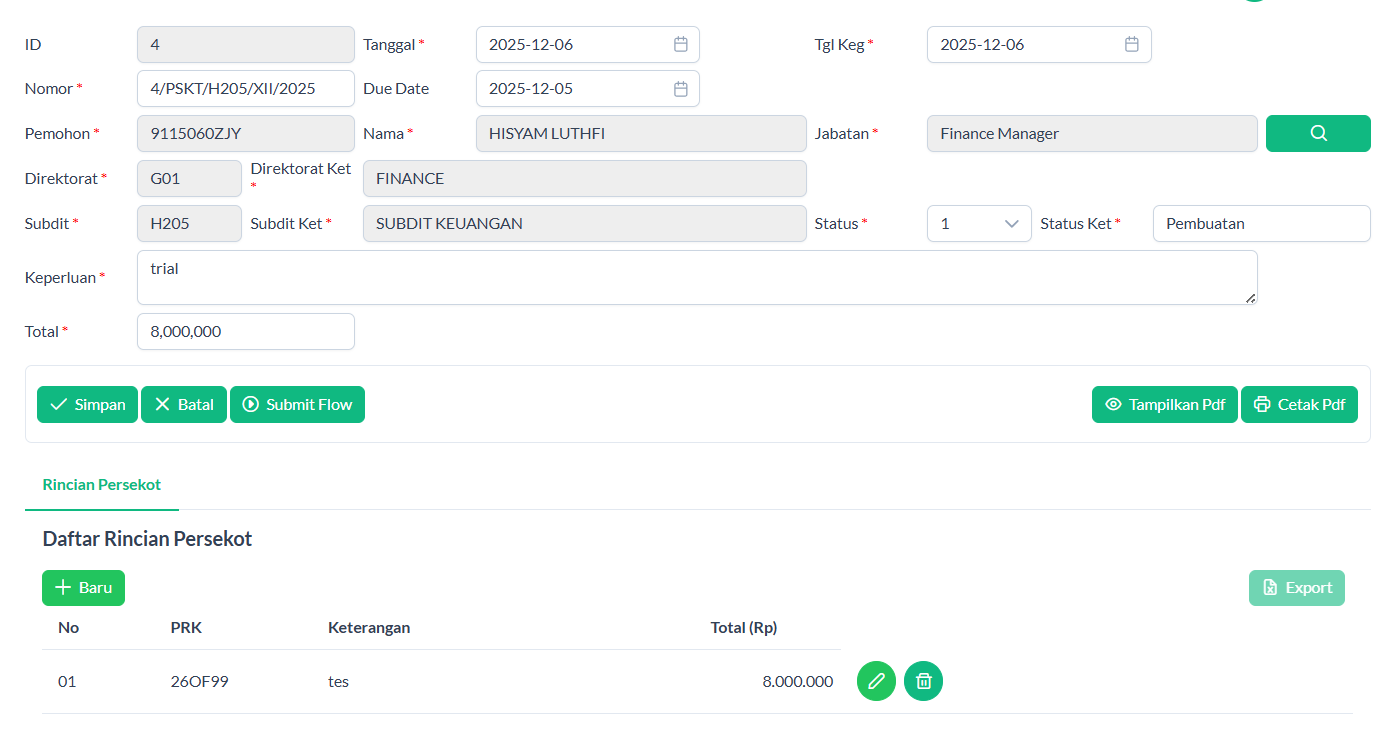Open the Tanggal calendar picker icon
The width and height of the screenshot is (1380, 741).
pyautogui.click(x=680, y=45)
